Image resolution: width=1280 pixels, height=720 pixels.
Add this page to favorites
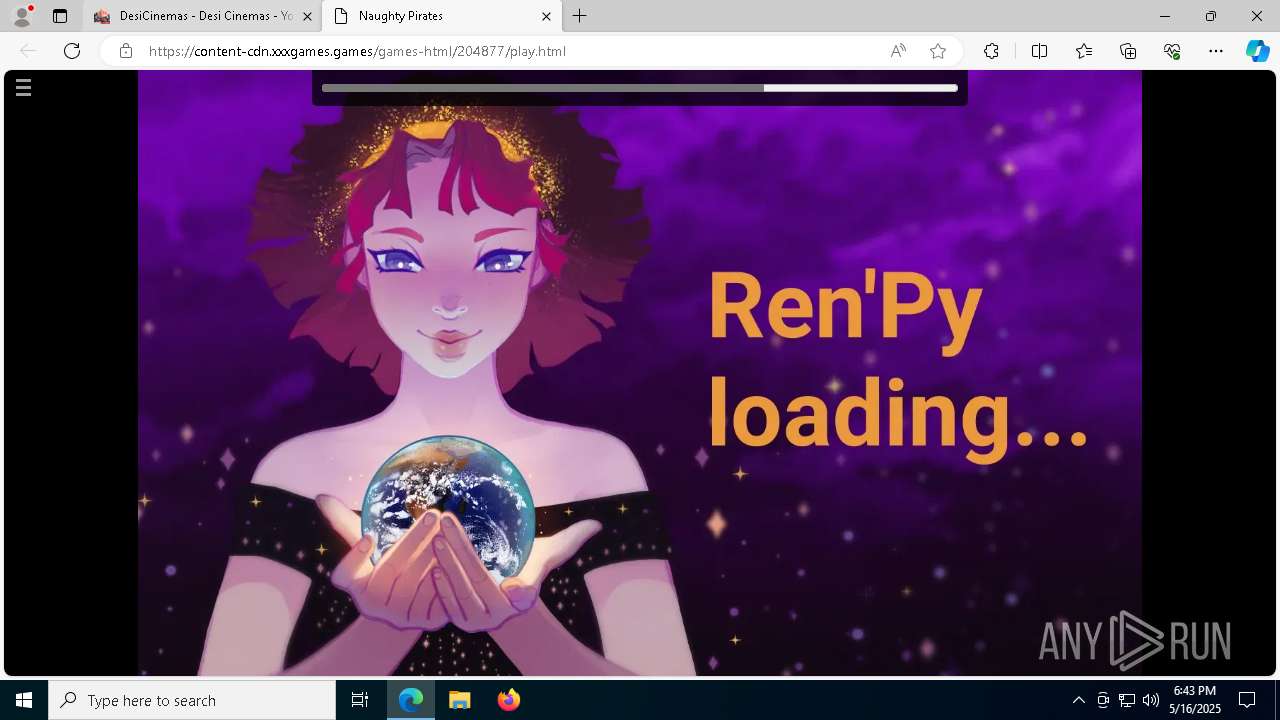coord(938,51)
